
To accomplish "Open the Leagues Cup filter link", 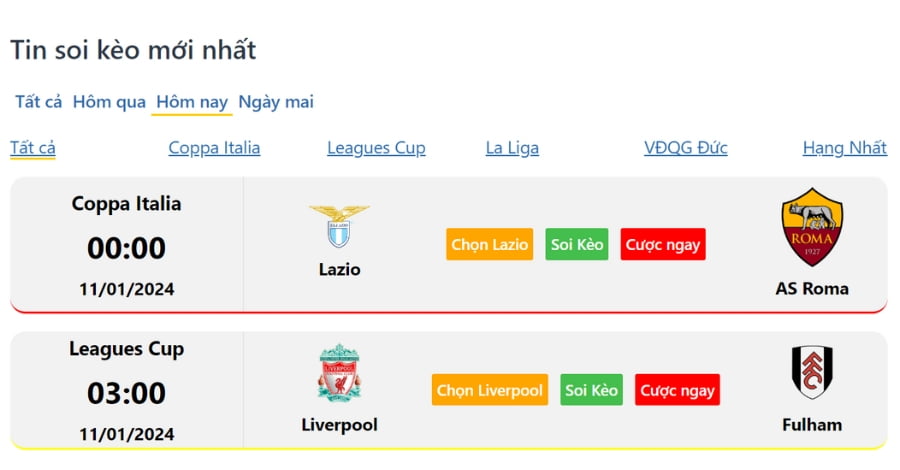I will (377, 148).
